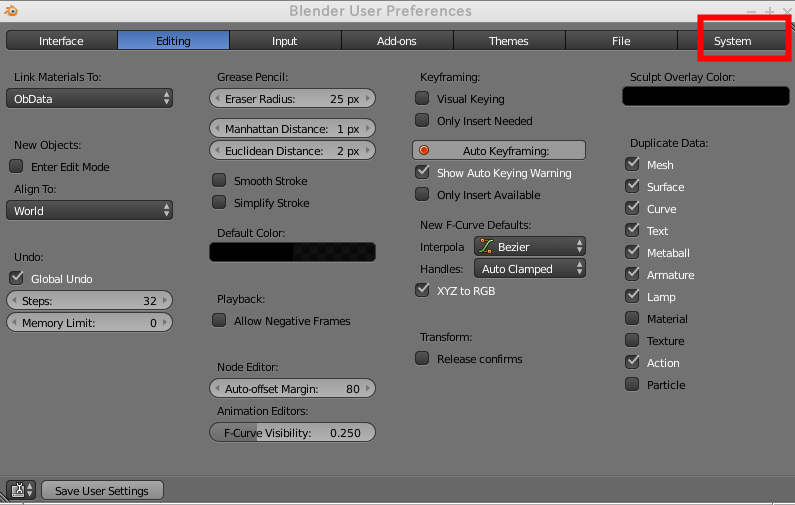Click the Keyframing section label
This screenshot has height=505, width=795.
pos(450,77)
